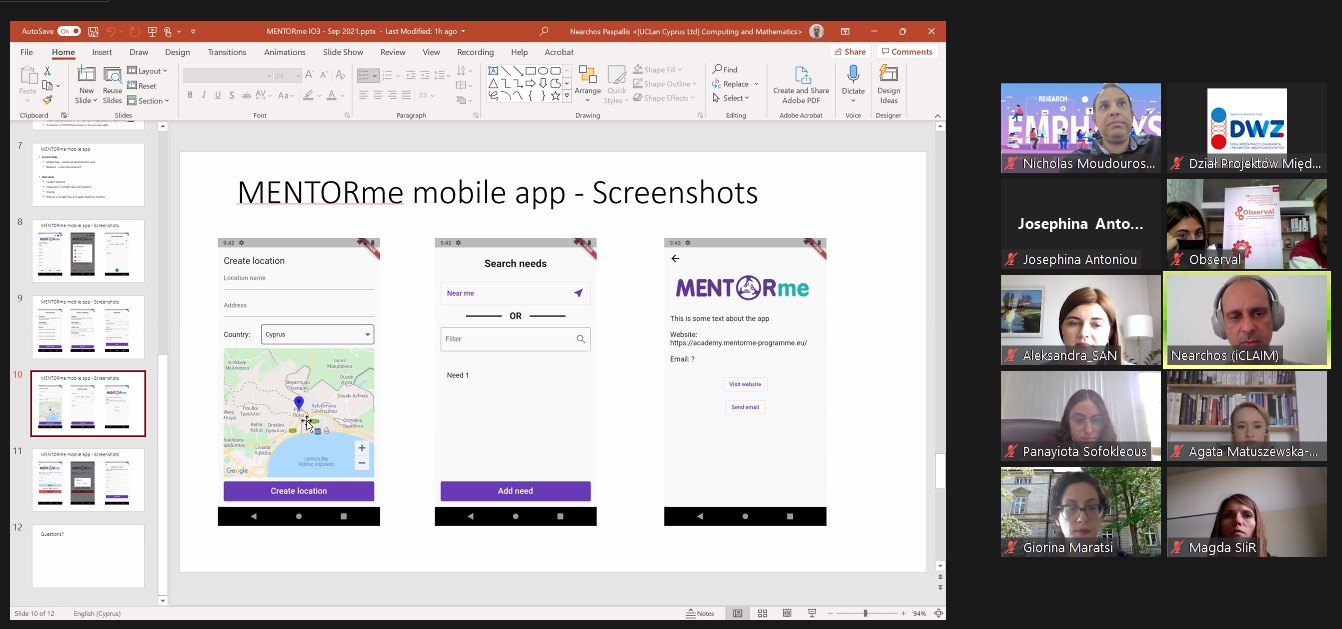1342x629 pixels.
Task: Select the slide 9 thumbnail
Action: pos(88,327)
